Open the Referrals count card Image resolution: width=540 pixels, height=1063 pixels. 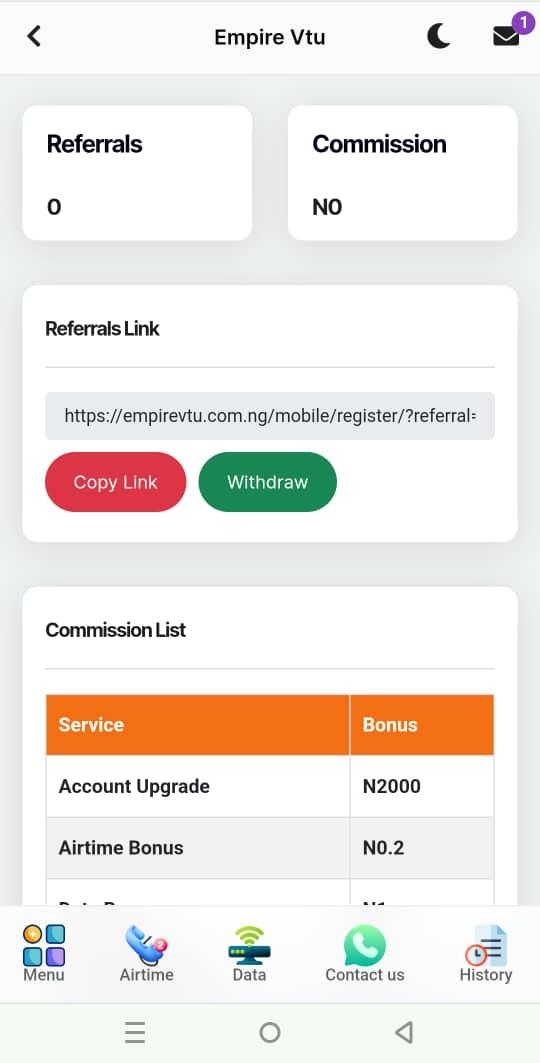click(138, 173)
